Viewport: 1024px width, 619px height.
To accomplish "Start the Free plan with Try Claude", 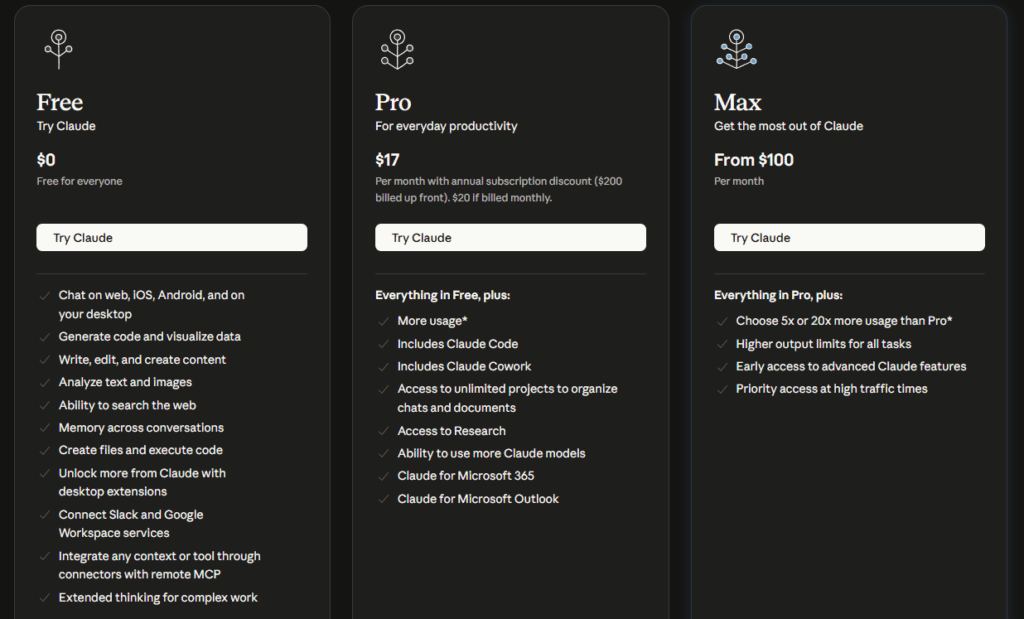I will tap(172, 238).
